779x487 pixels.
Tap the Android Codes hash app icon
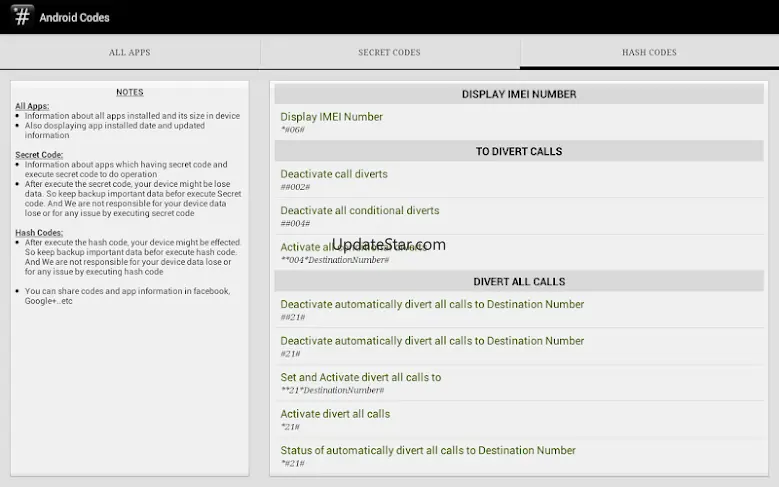tap(19, 17)
